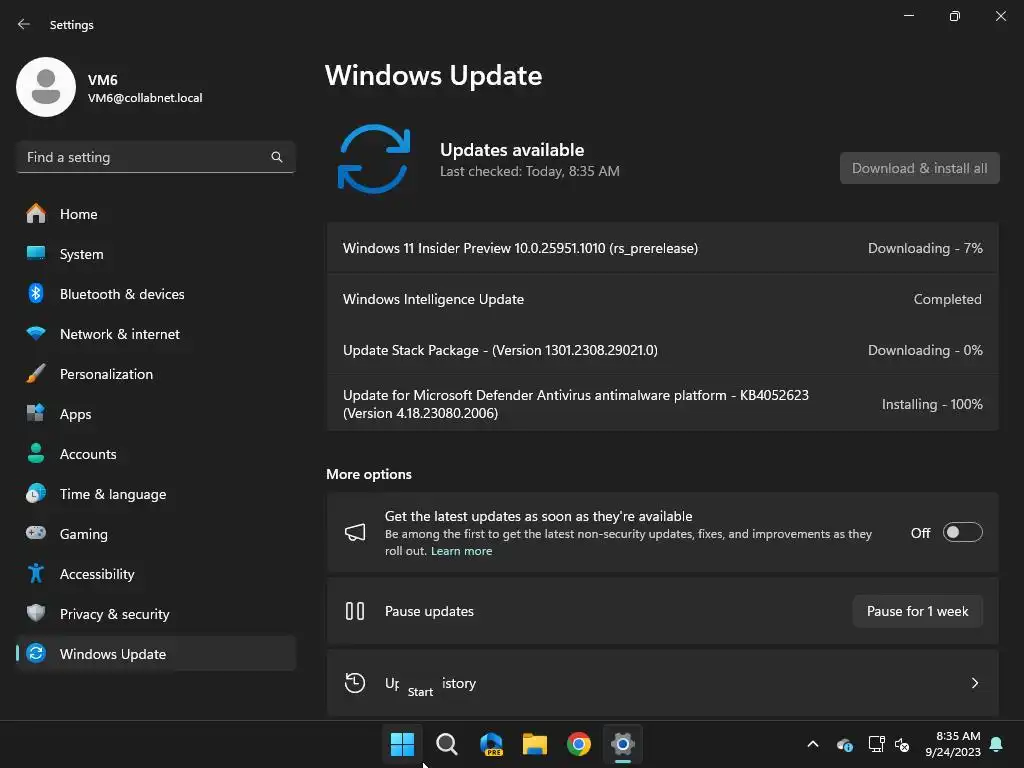Select Personalization in sidebar

155,374
